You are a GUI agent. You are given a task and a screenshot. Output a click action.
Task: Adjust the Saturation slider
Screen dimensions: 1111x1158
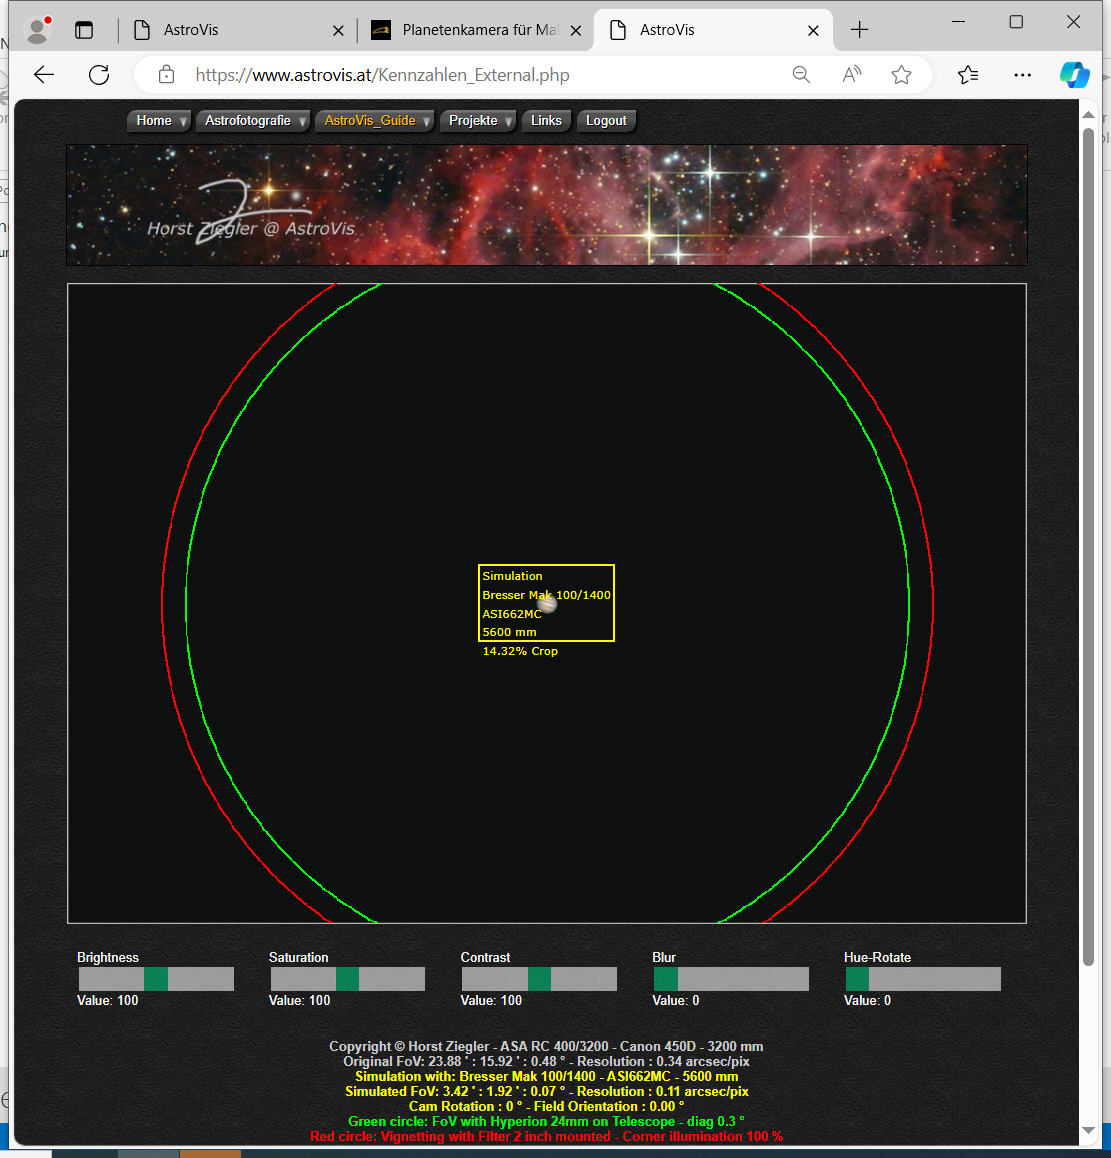pos(347,979)
